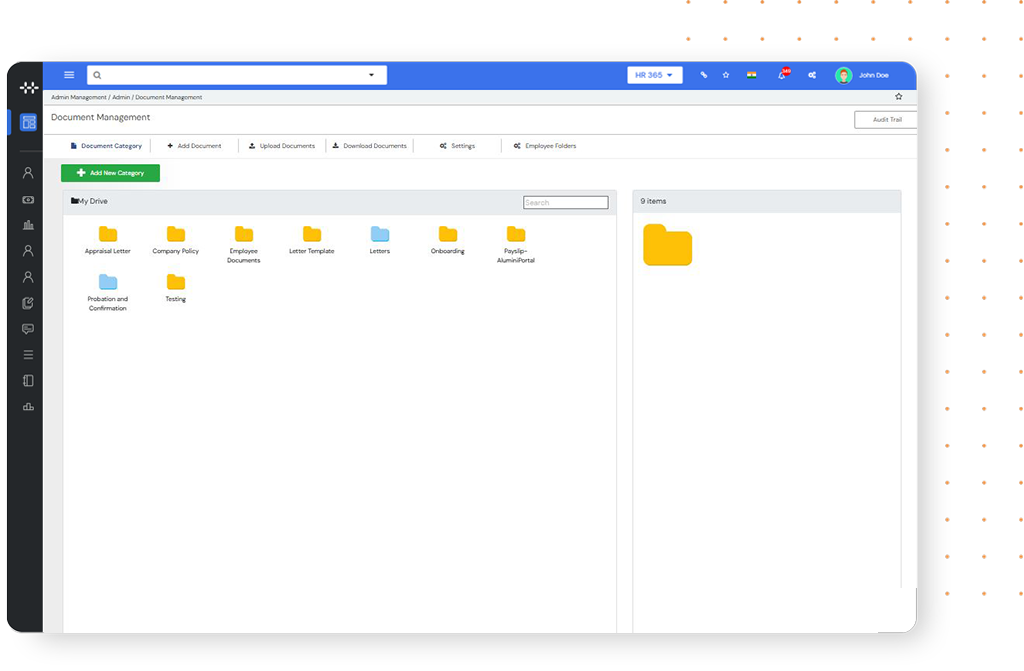This screenshot has width=1024, height=671.
Task: Open the notification bell with 349 alerts
Action: coord(783,75)
